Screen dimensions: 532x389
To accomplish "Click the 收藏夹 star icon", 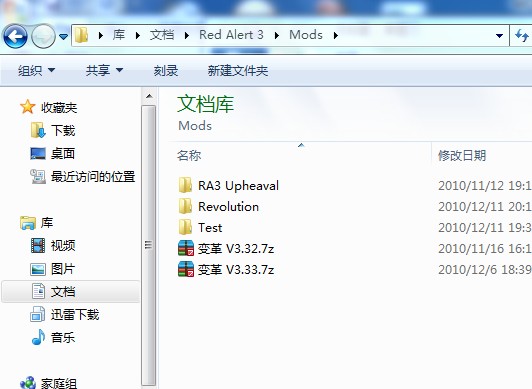I will (27, 107).
